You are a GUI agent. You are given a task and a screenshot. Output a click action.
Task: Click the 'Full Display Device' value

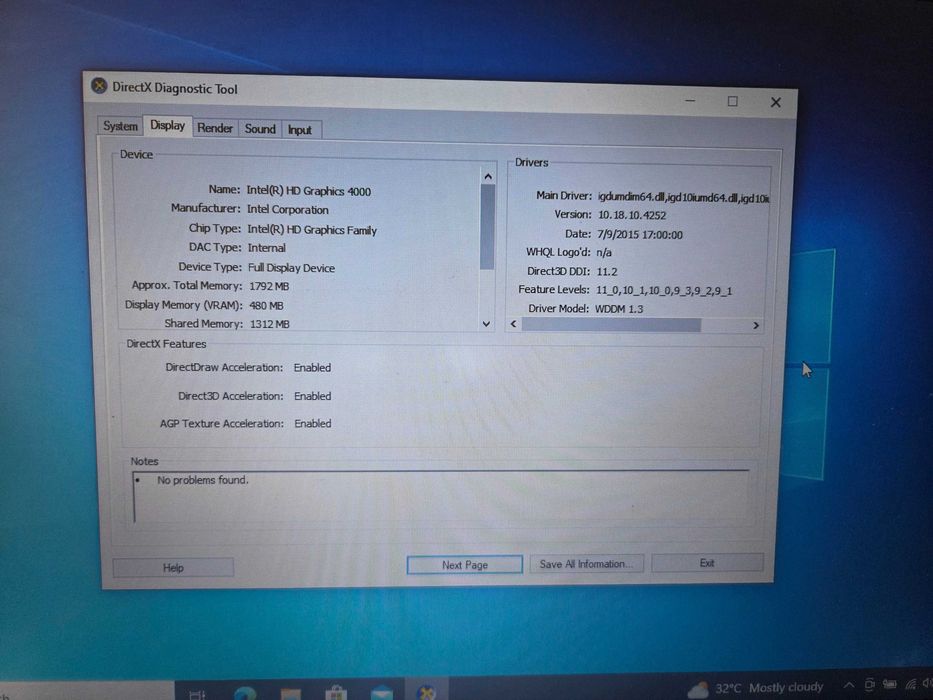292,268
